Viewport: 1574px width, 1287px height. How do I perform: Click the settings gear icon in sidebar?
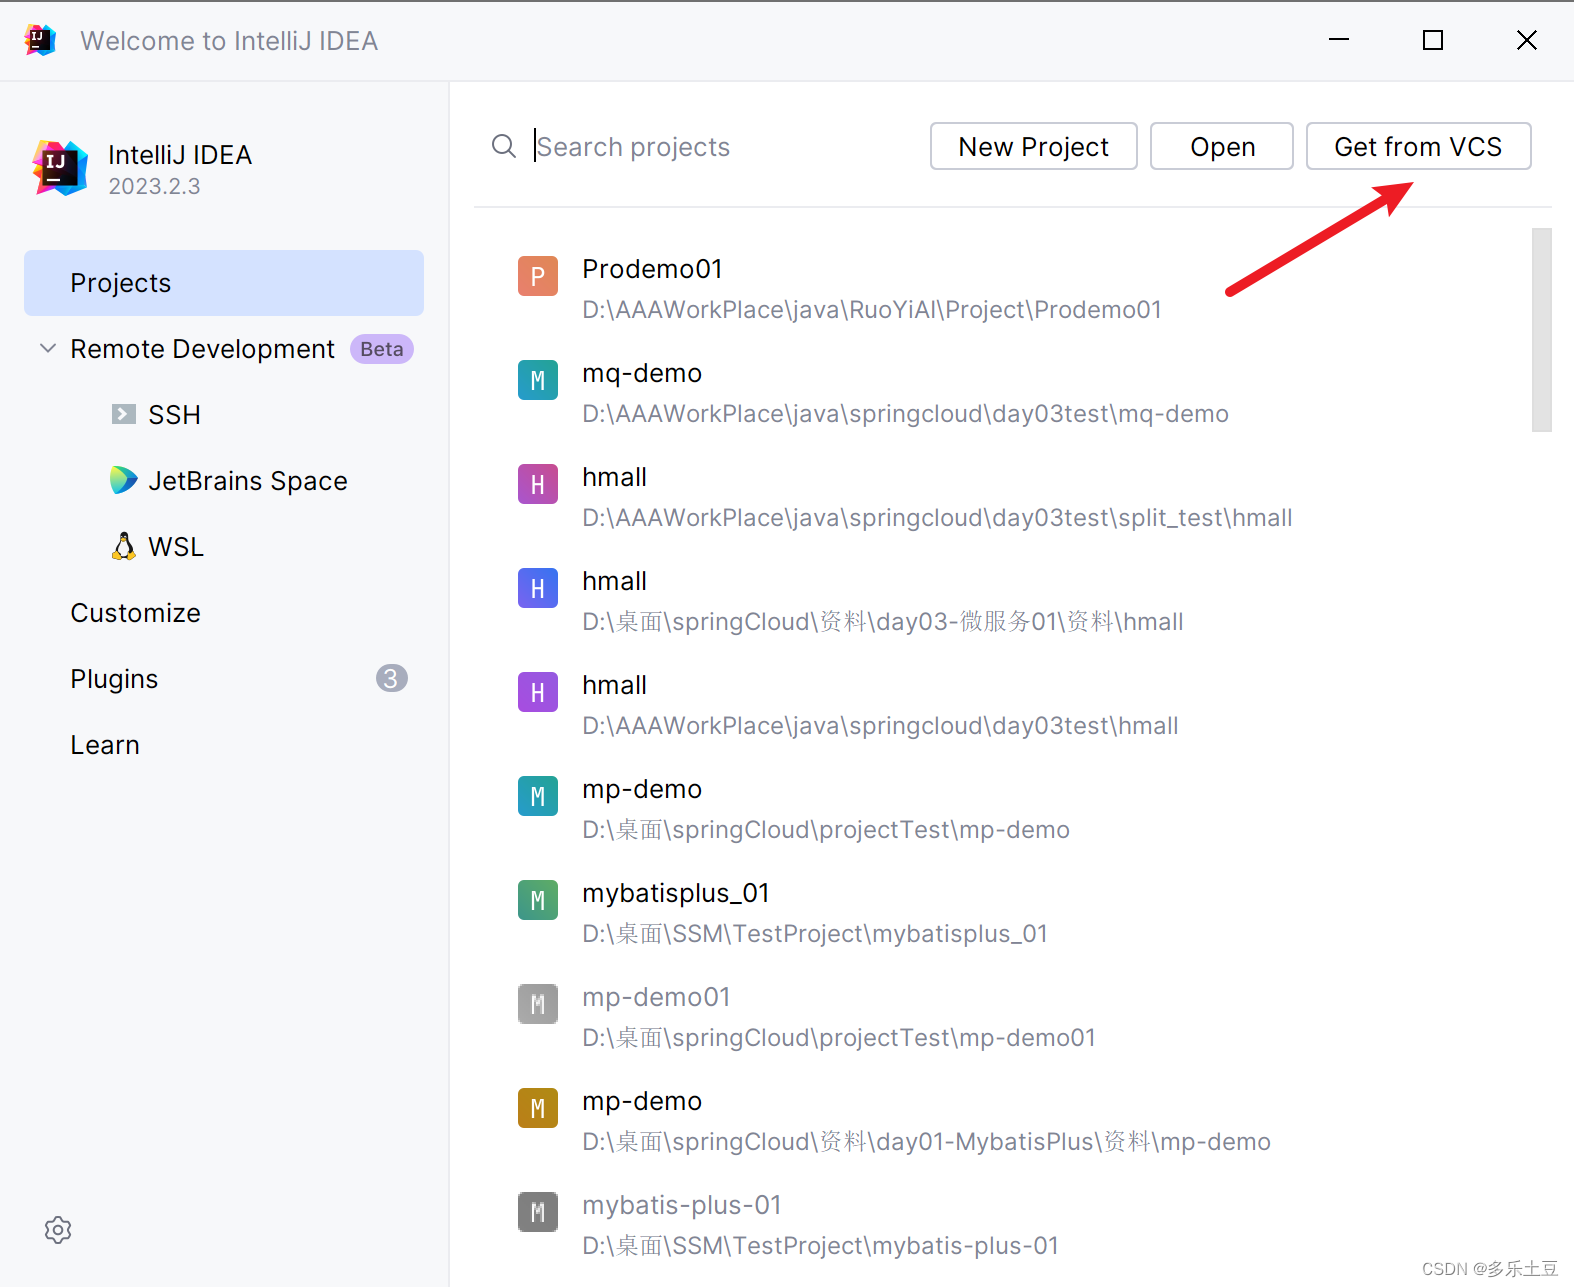pos(58,1230)
